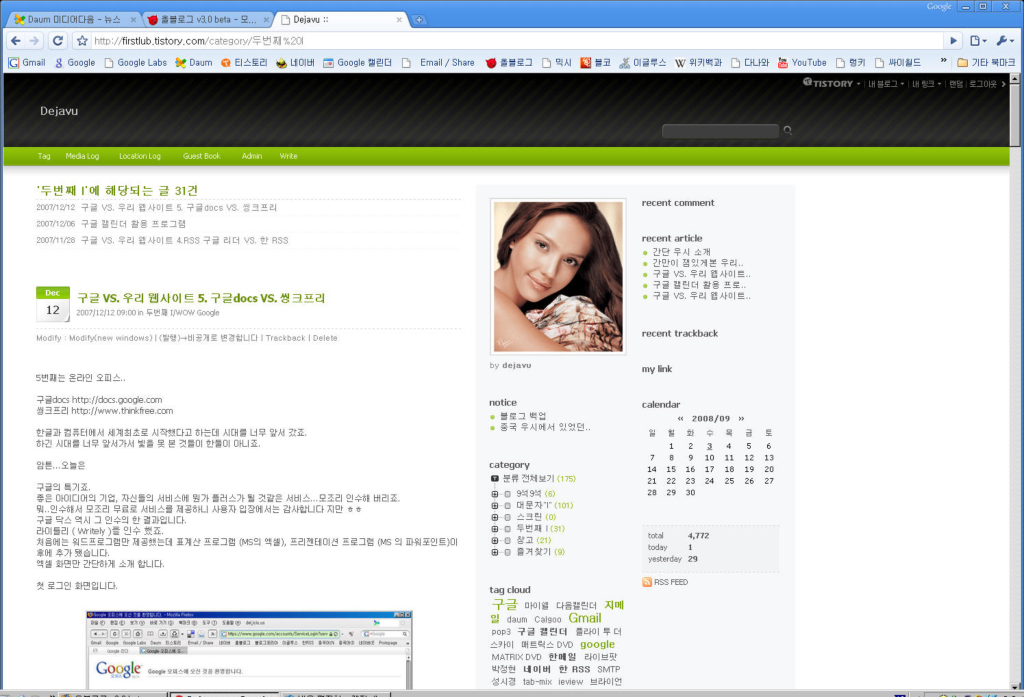1024x697 pixels.
Task: Reload the page with the refresh icon
Action: click(x=57, y=41)
